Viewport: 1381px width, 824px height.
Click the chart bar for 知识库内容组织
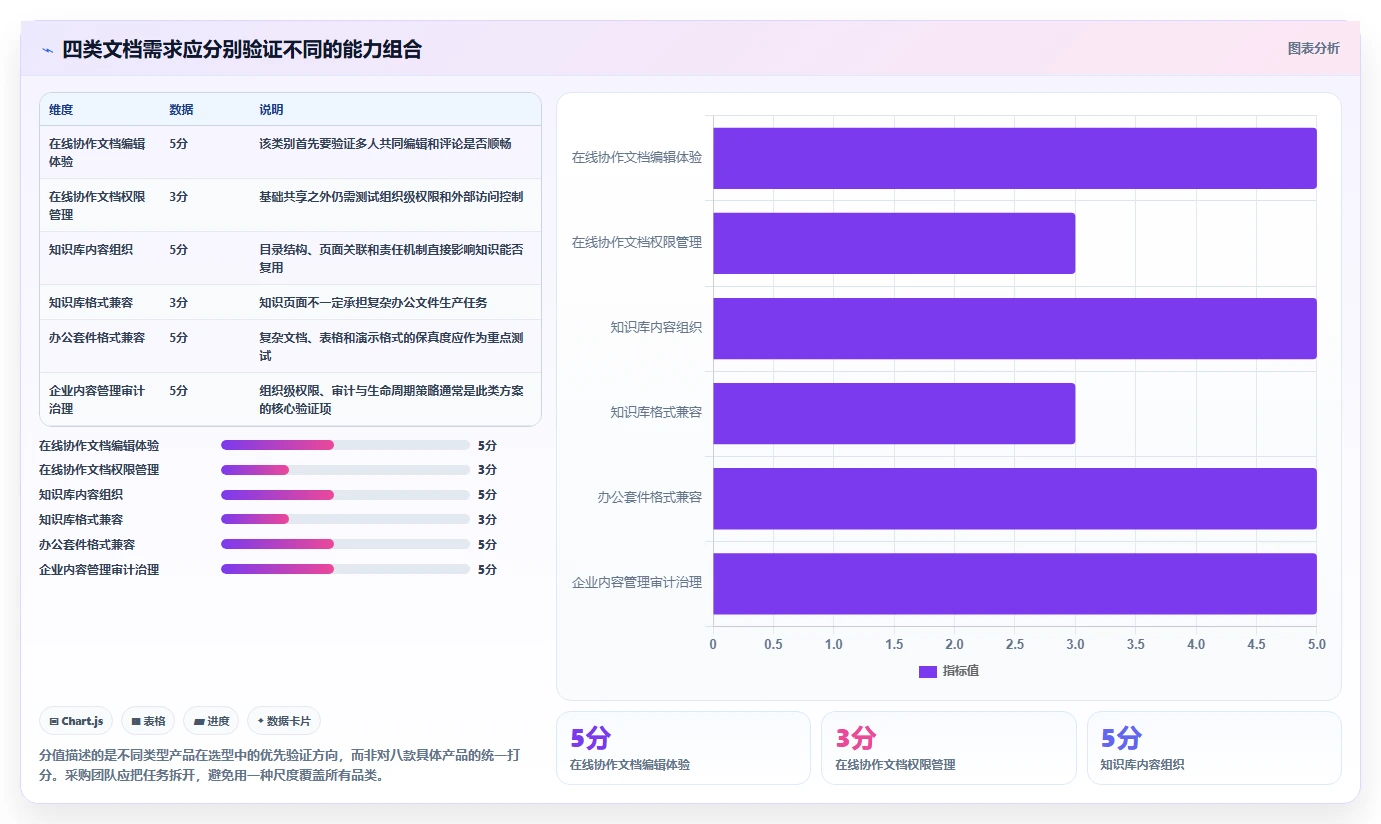pos(1014,328)
